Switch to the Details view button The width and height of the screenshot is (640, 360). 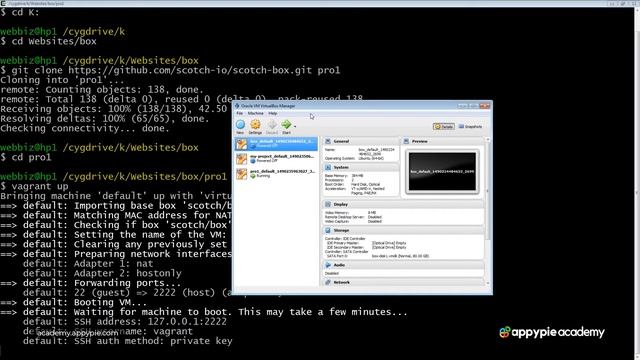[x=444, y=127]
